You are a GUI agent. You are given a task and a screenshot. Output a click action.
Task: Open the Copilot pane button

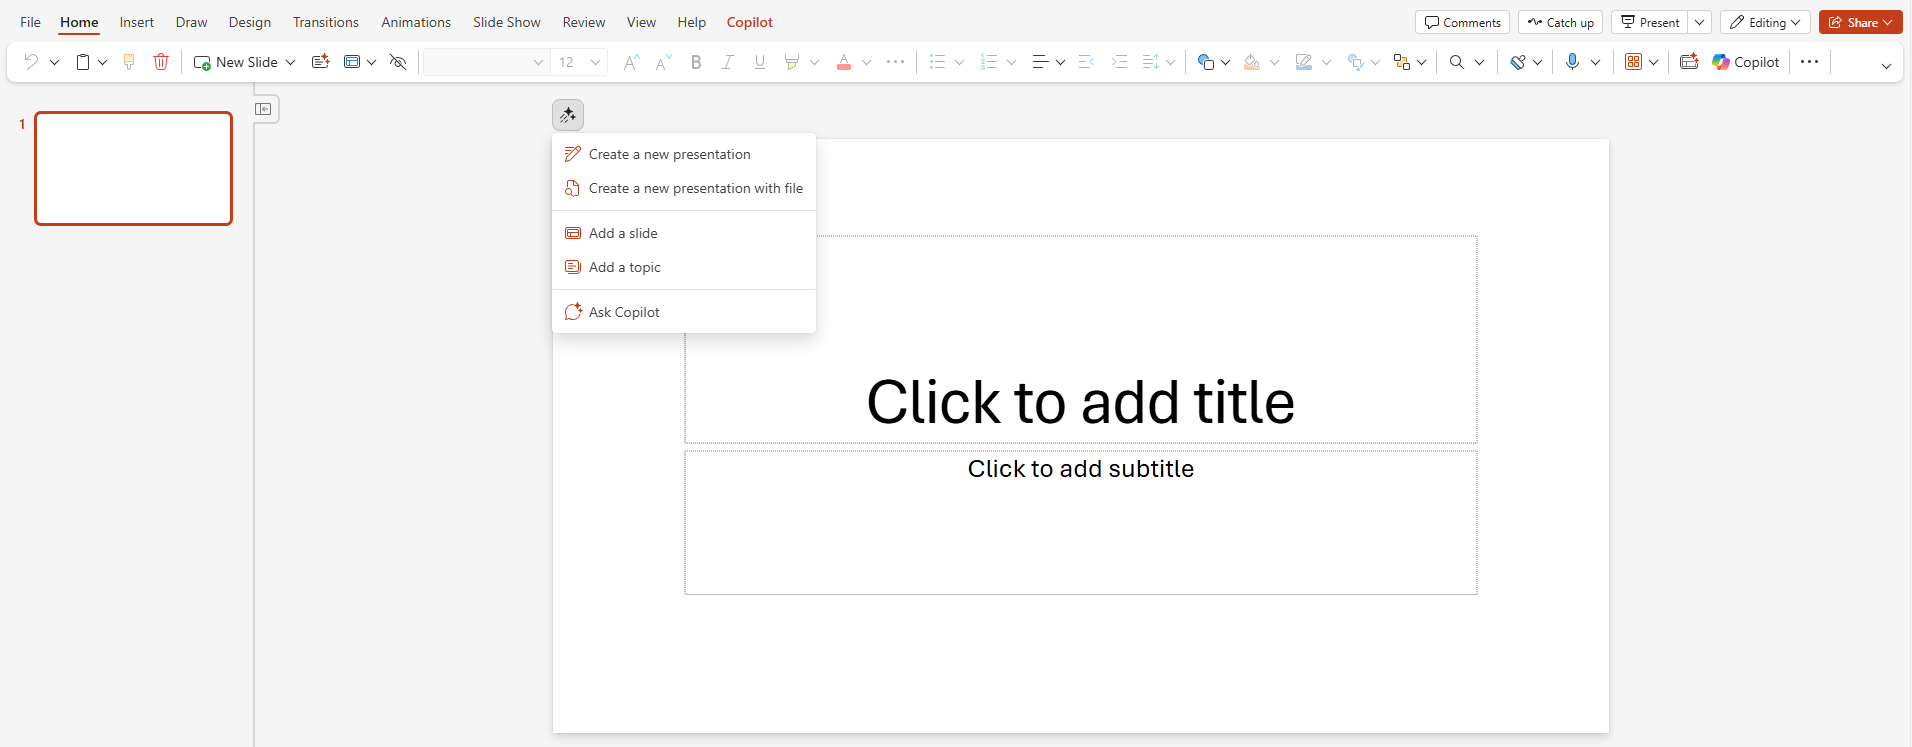1746,62
